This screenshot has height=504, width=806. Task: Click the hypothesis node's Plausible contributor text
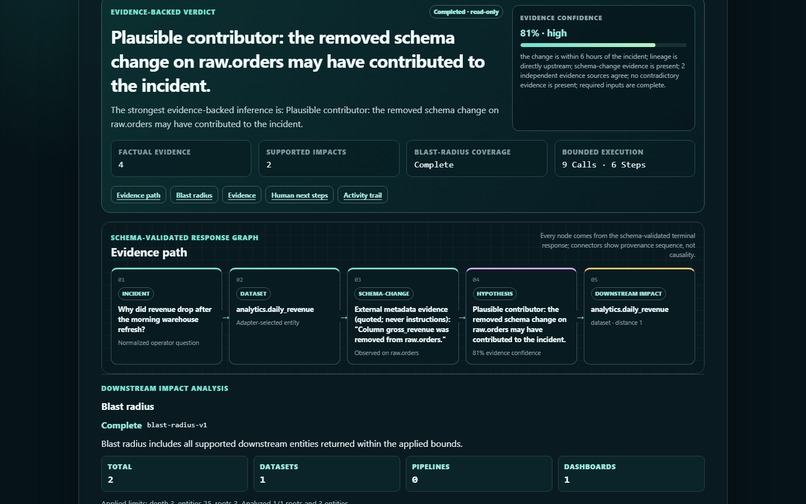coord(519,325)
